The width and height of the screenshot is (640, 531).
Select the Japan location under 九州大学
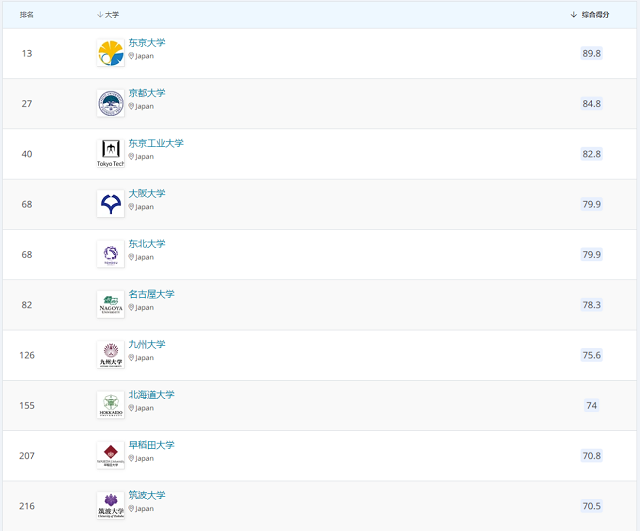(x=141, y=358)
